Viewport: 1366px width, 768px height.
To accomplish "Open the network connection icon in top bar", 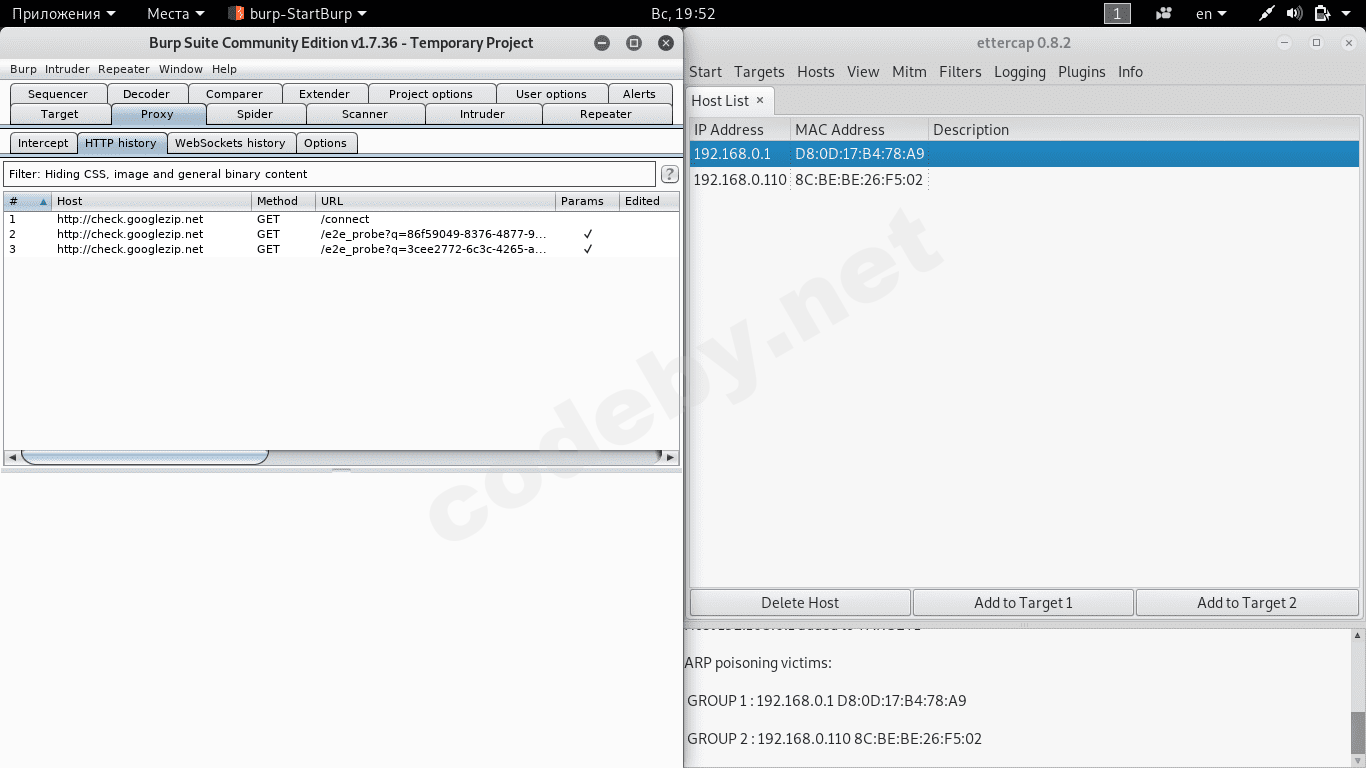I will (x=1267, y=14).
